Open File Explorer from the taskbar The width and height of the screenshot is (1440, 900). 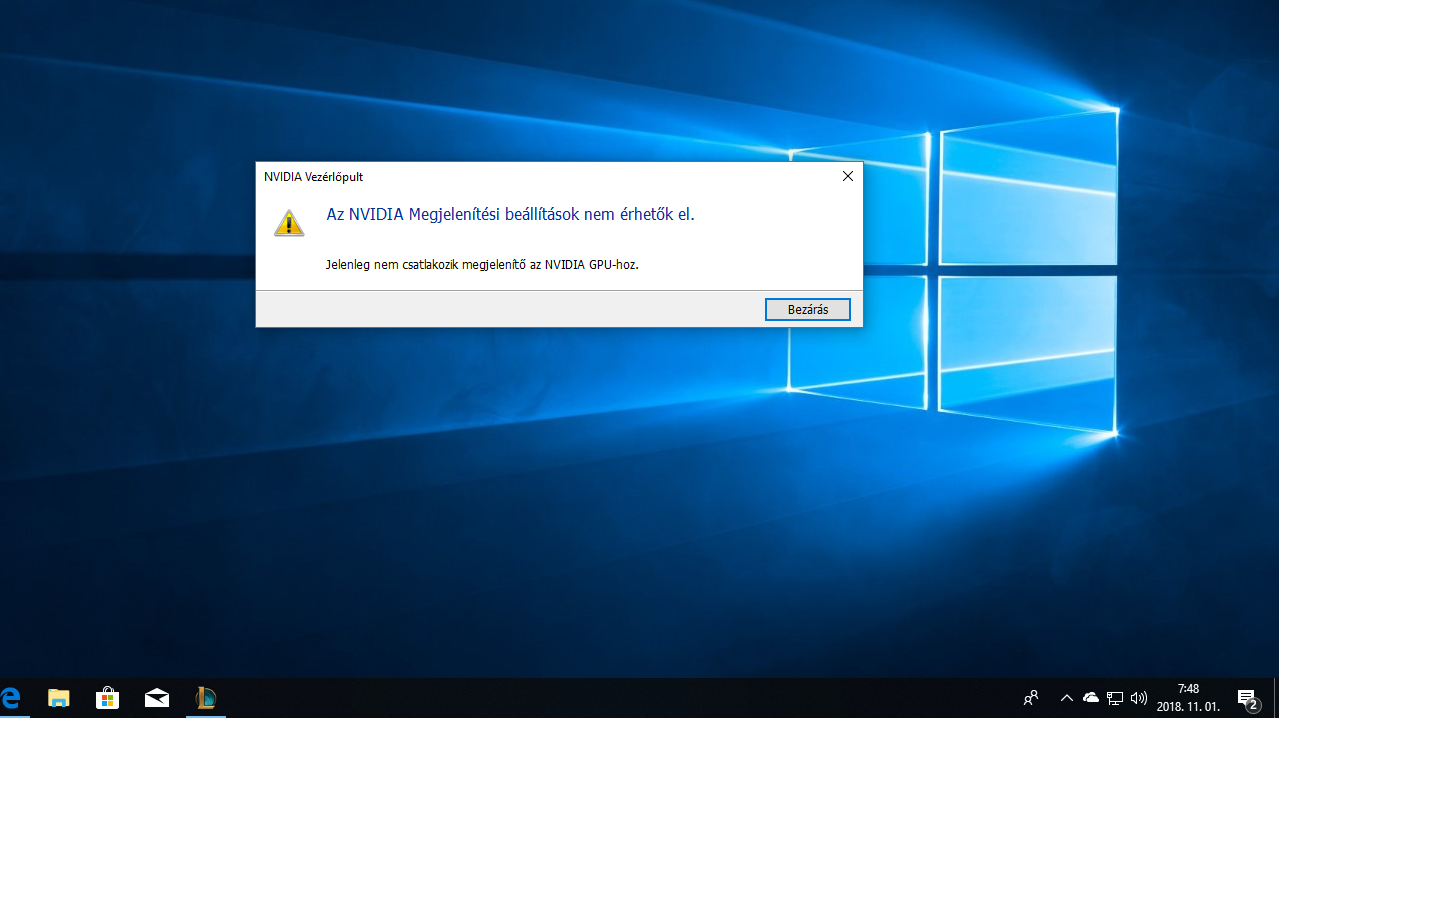(x=59, y=698)
